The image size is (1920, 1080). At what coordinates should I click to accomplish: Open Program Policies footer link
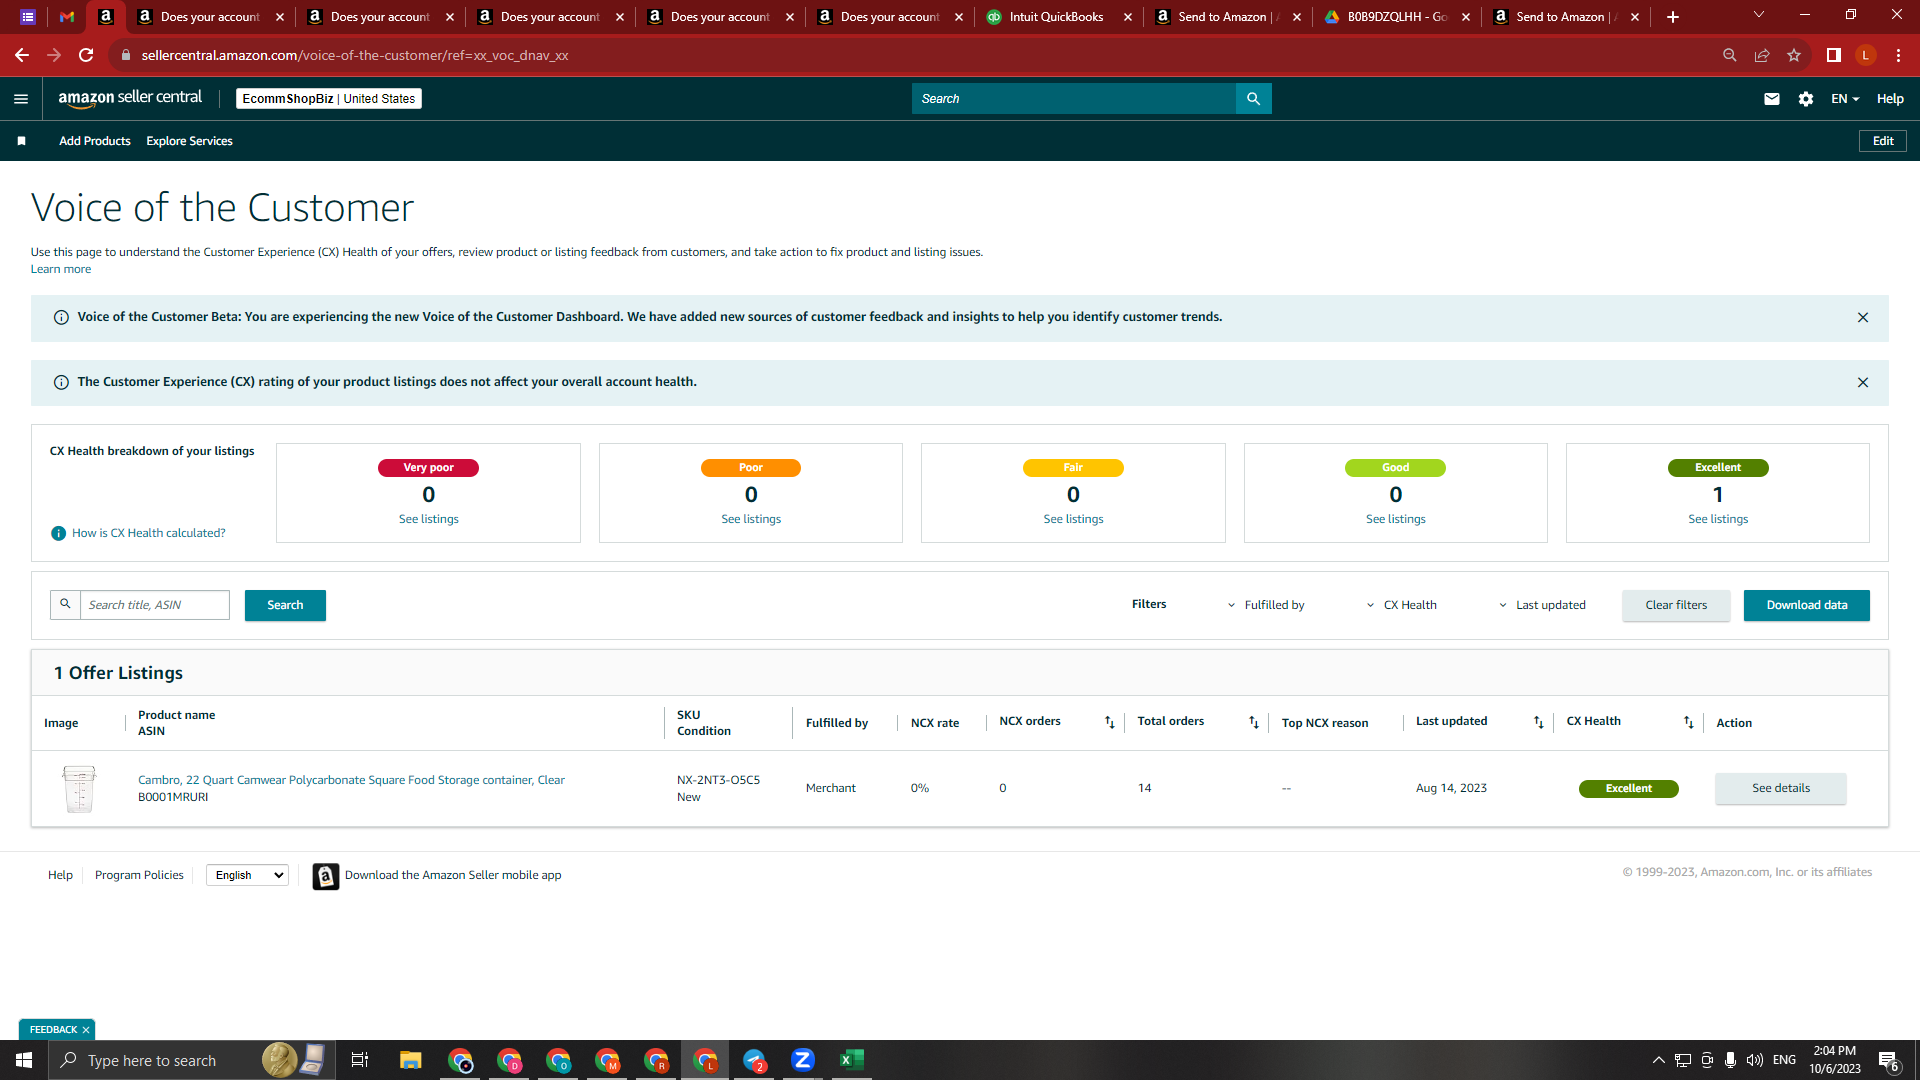point(139,875)
